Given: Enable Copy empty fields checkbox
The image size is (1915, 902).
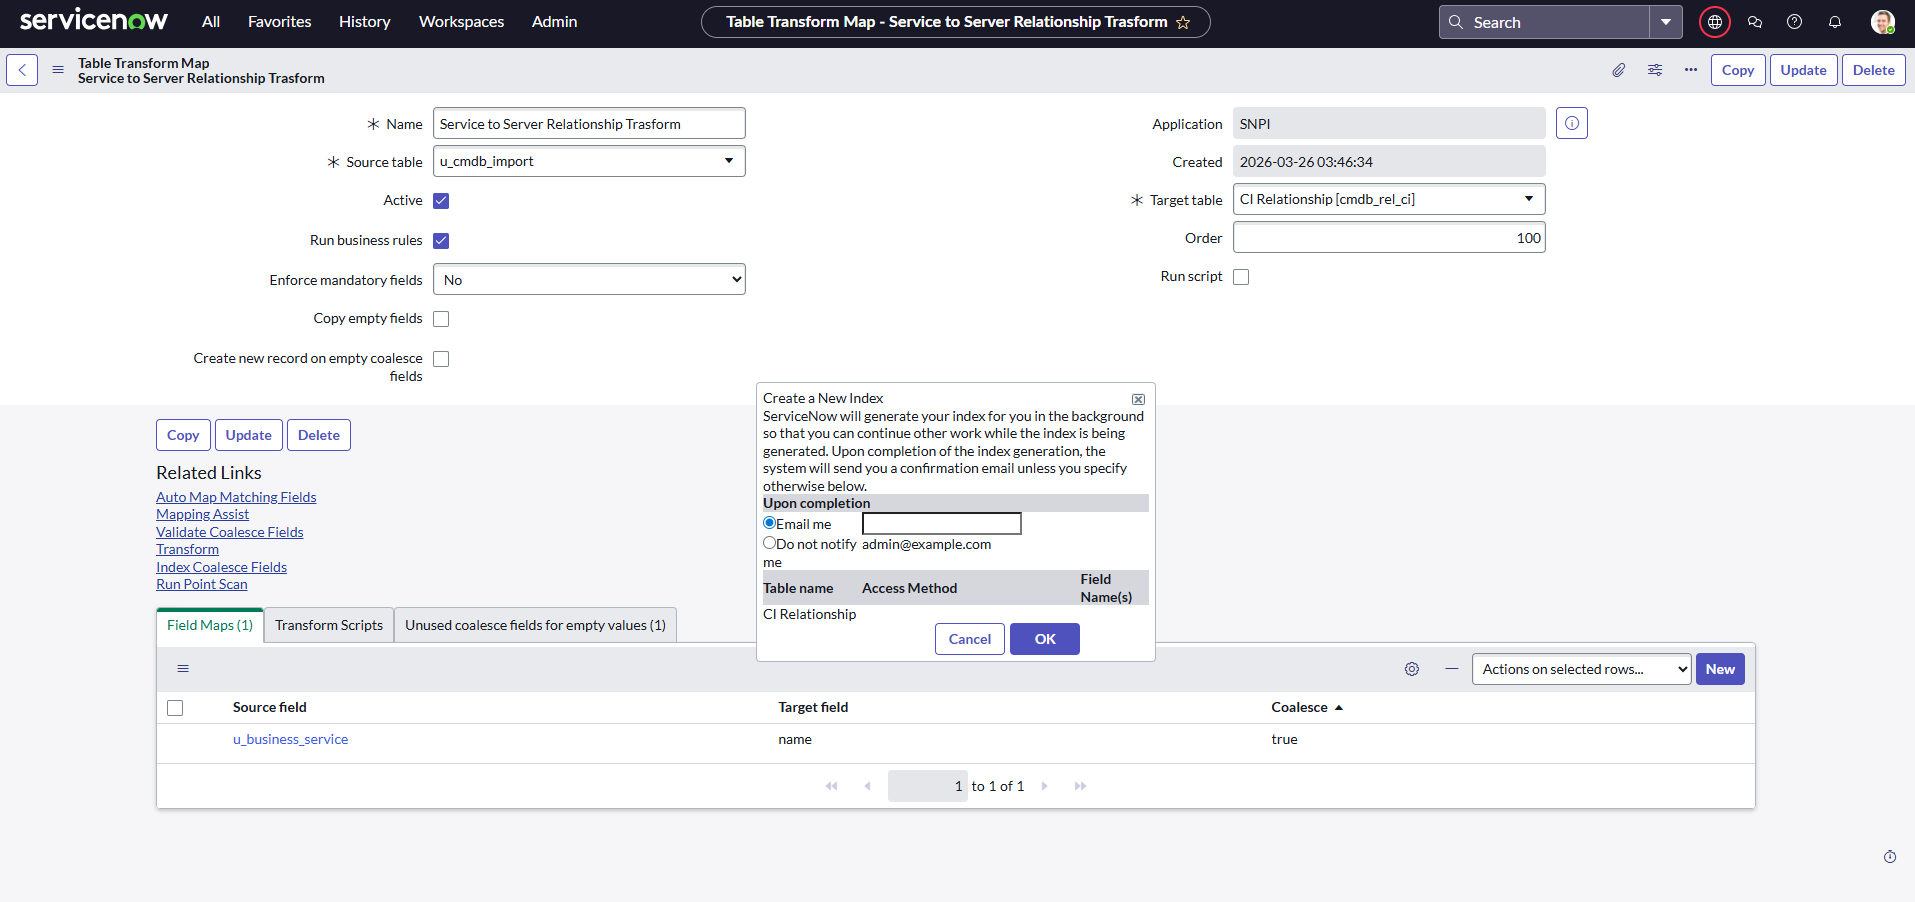Looking at the screenshot, I should pos(441,319).
